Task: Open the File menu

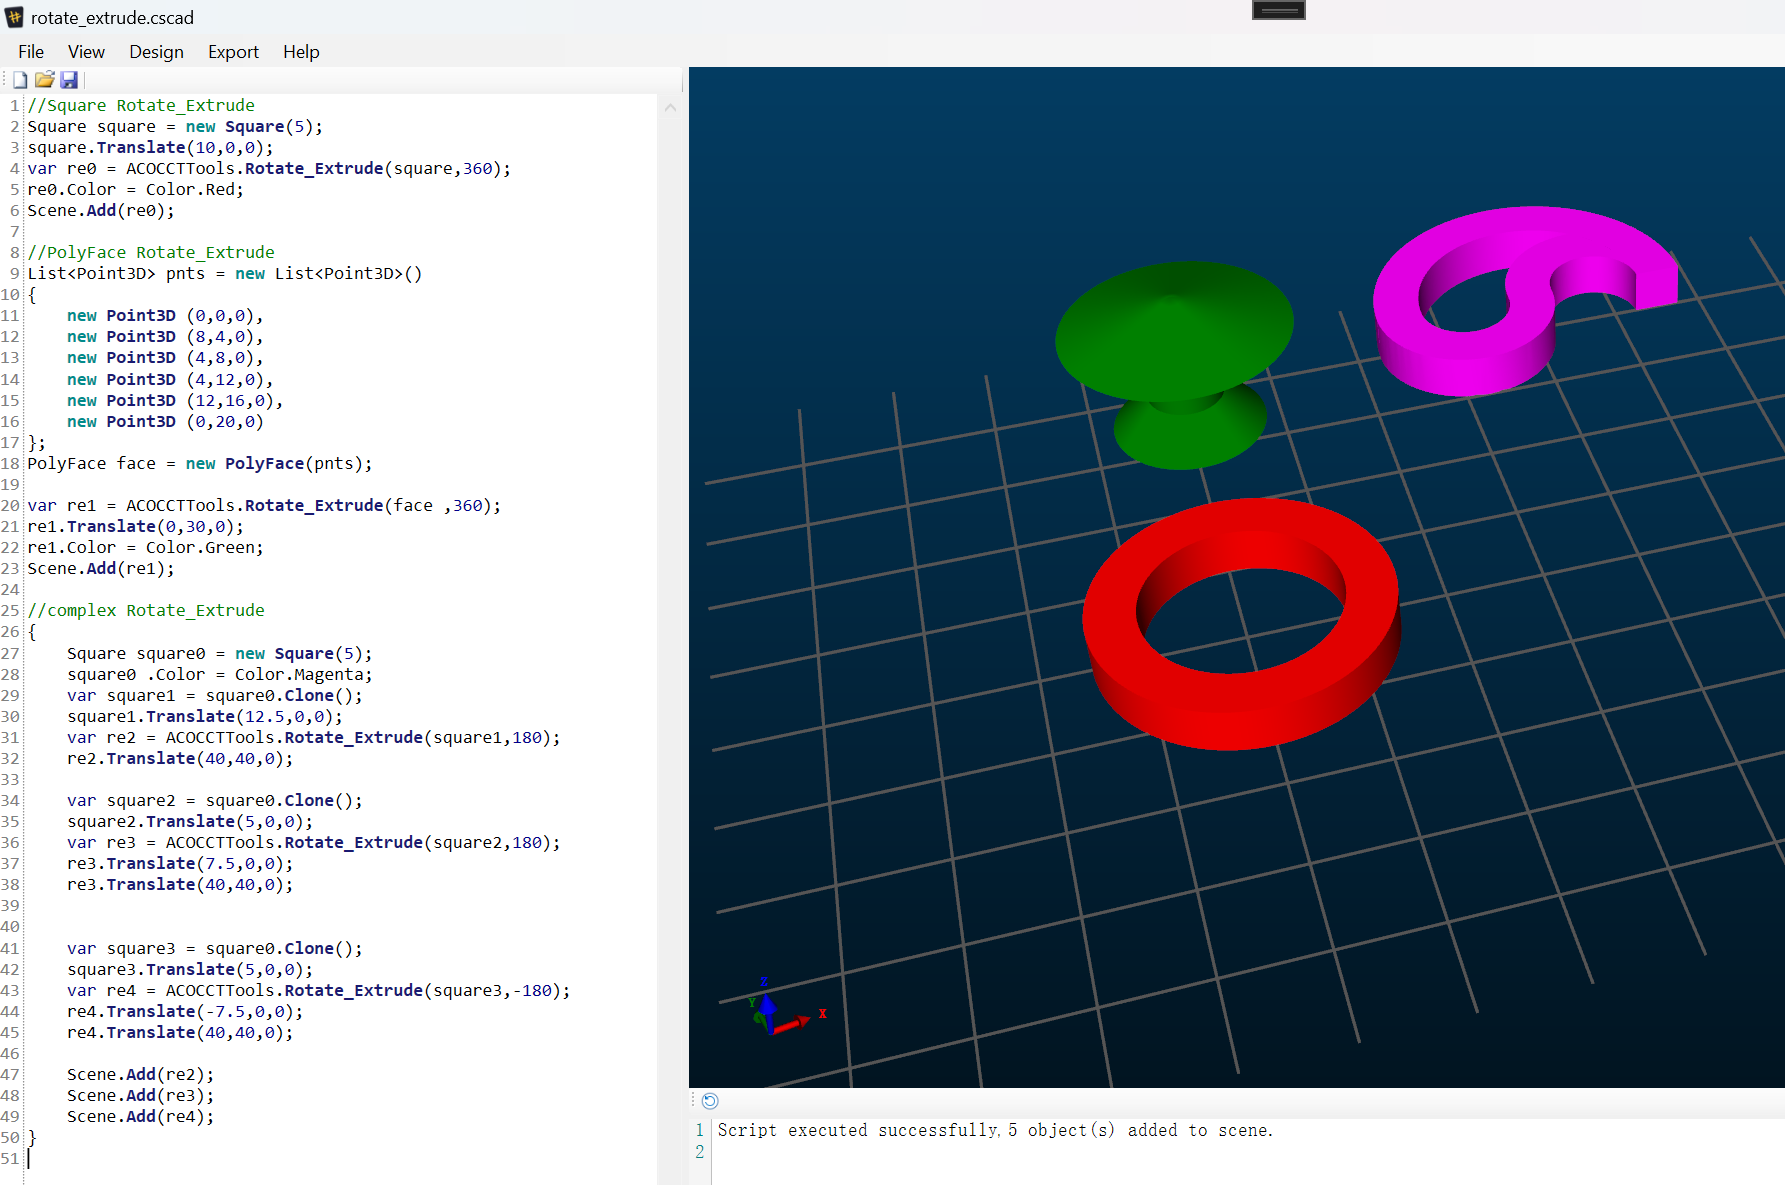Action: click(31, 52)
